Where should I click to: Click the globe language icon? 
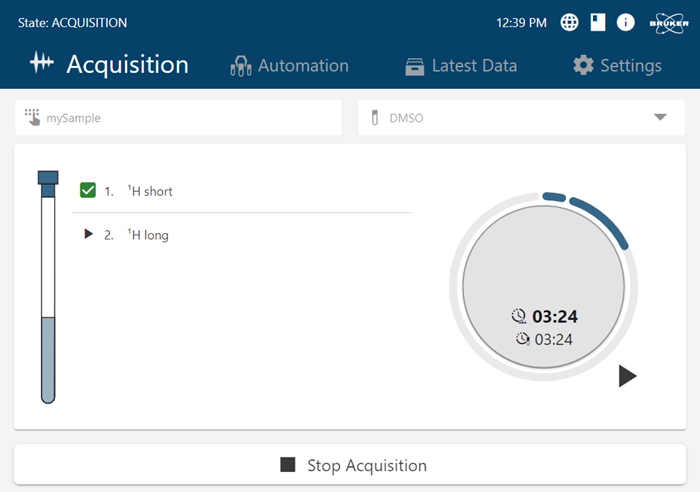coord(570,22)
